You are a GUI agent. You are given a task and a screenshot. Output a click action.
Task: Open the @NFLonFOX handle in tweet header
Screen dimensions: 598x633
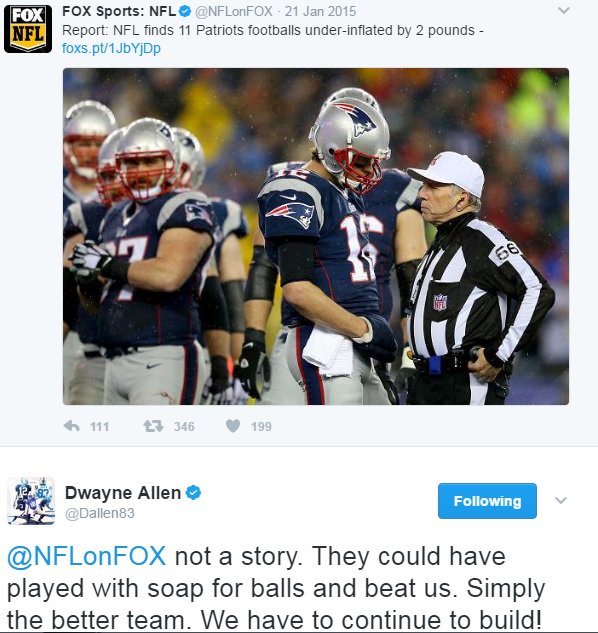234,11
